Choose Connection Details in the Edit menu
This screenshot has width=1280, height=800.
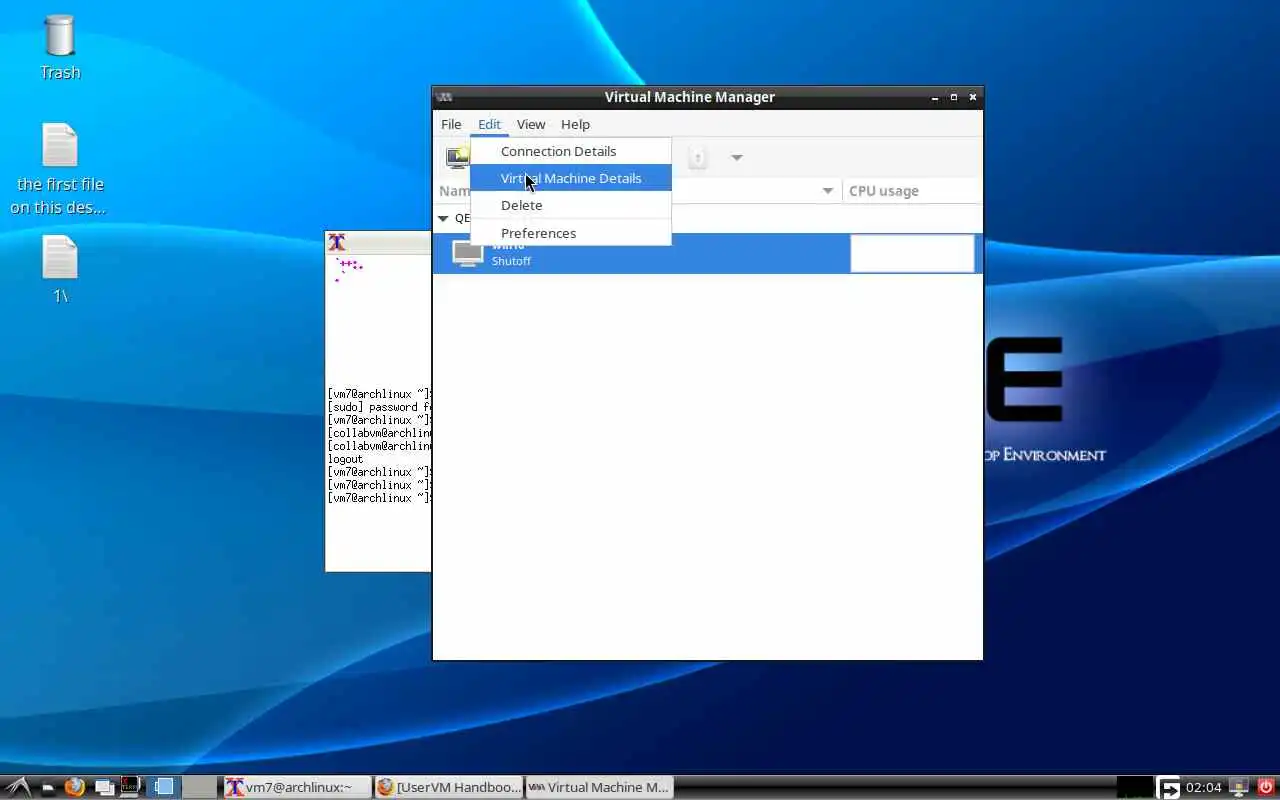click(x=571, y=151)
